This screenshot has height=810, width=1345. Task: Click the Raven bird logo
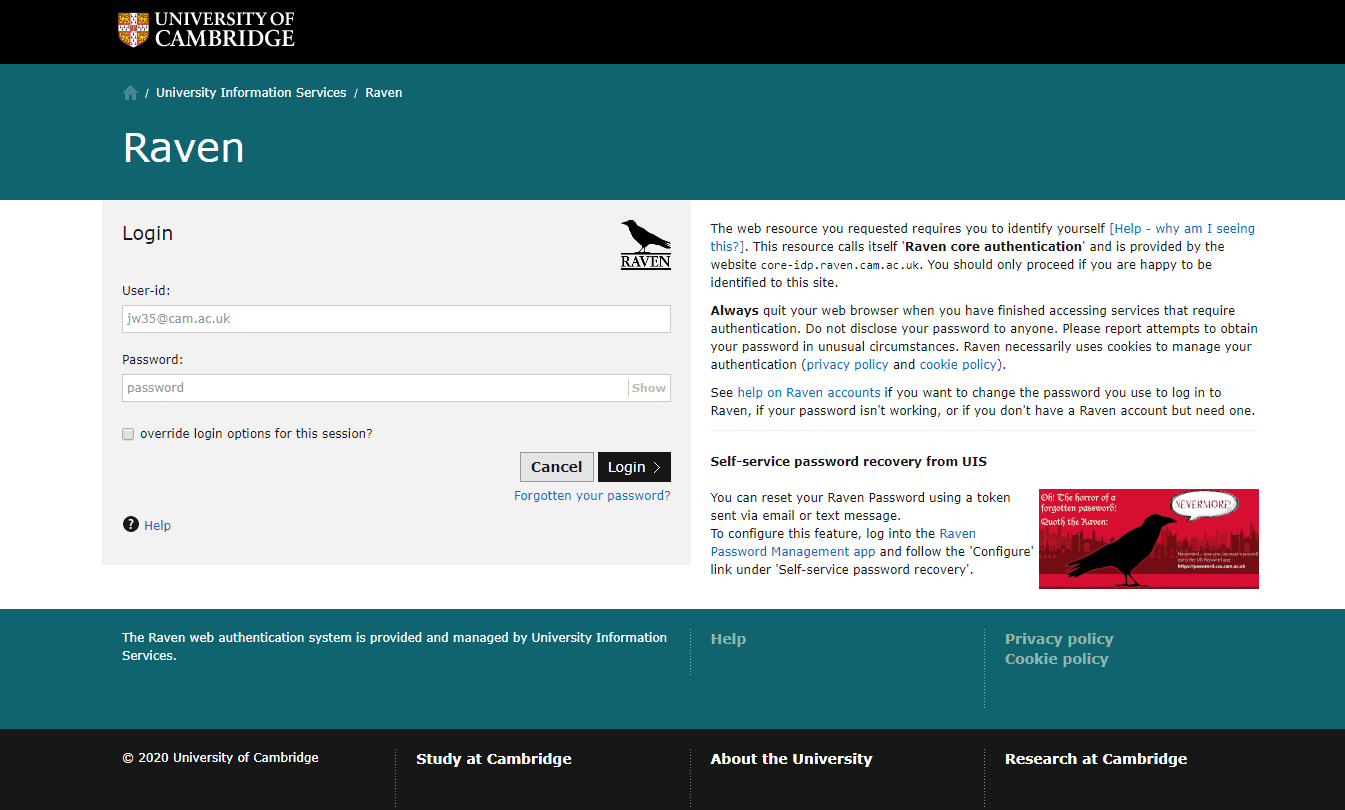pos(645,245)
